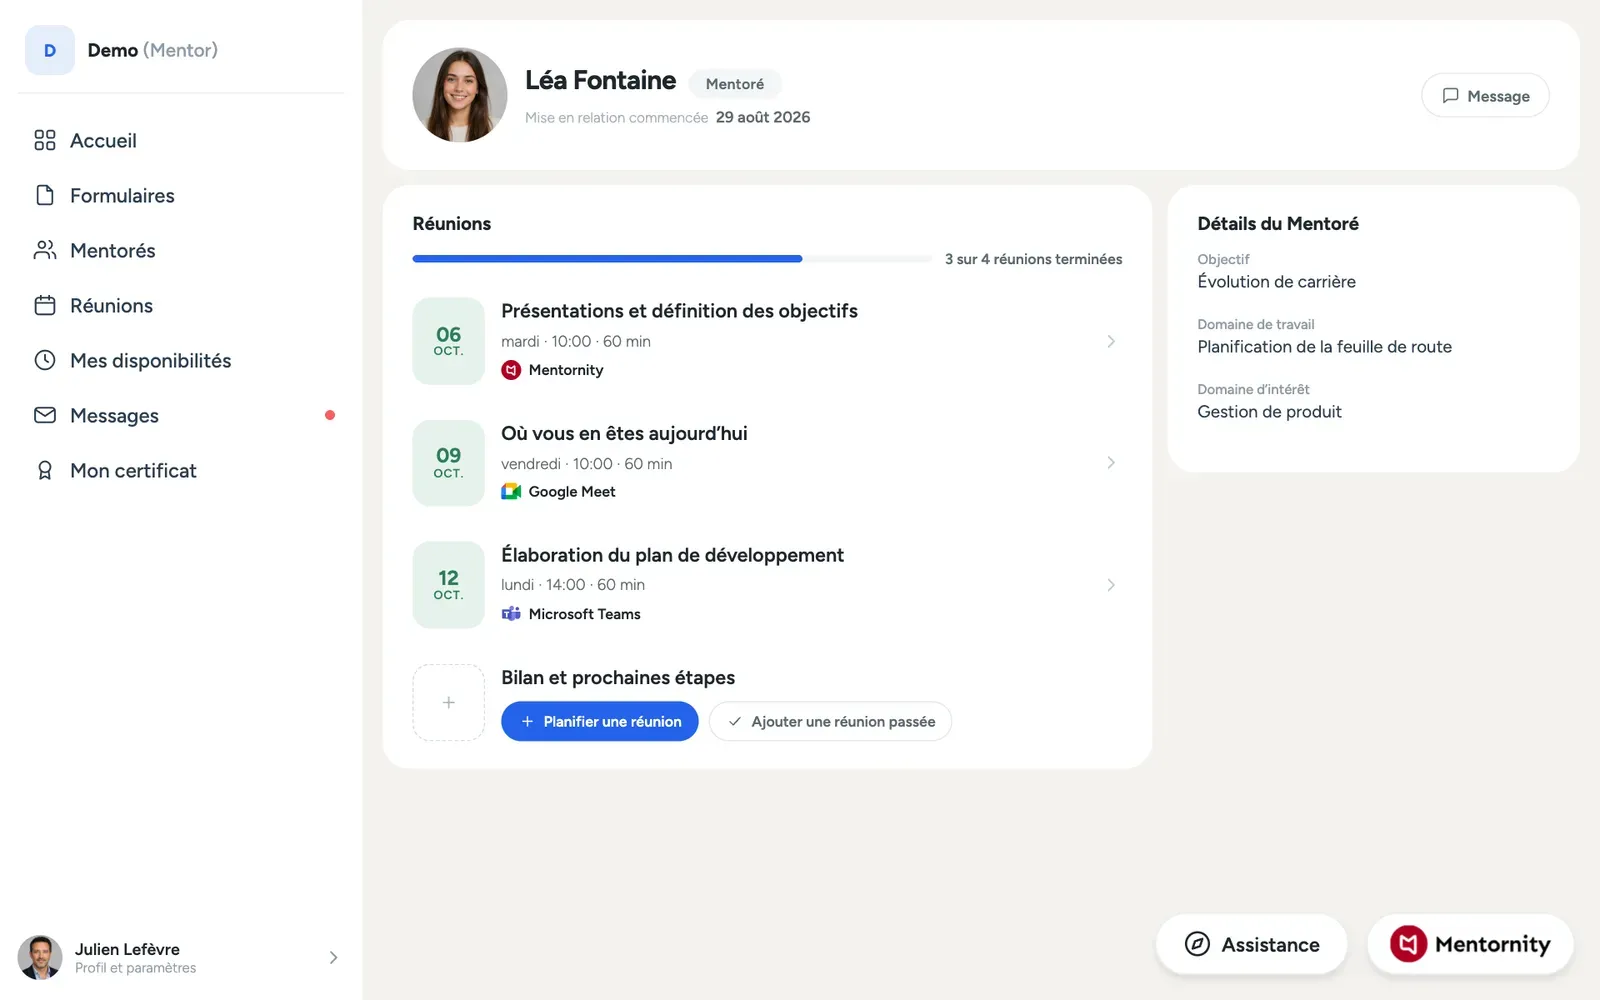Click the Mentoré role badge
This screenshot has height=1000, width=1600.
[735, 84]
